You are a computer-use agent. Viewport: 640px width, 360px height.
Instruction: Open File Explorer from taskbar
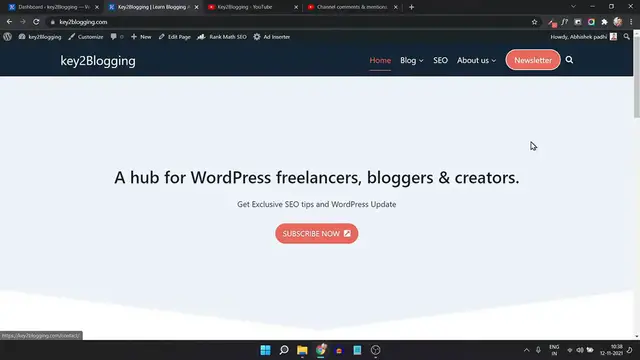(x=302, y=350)
